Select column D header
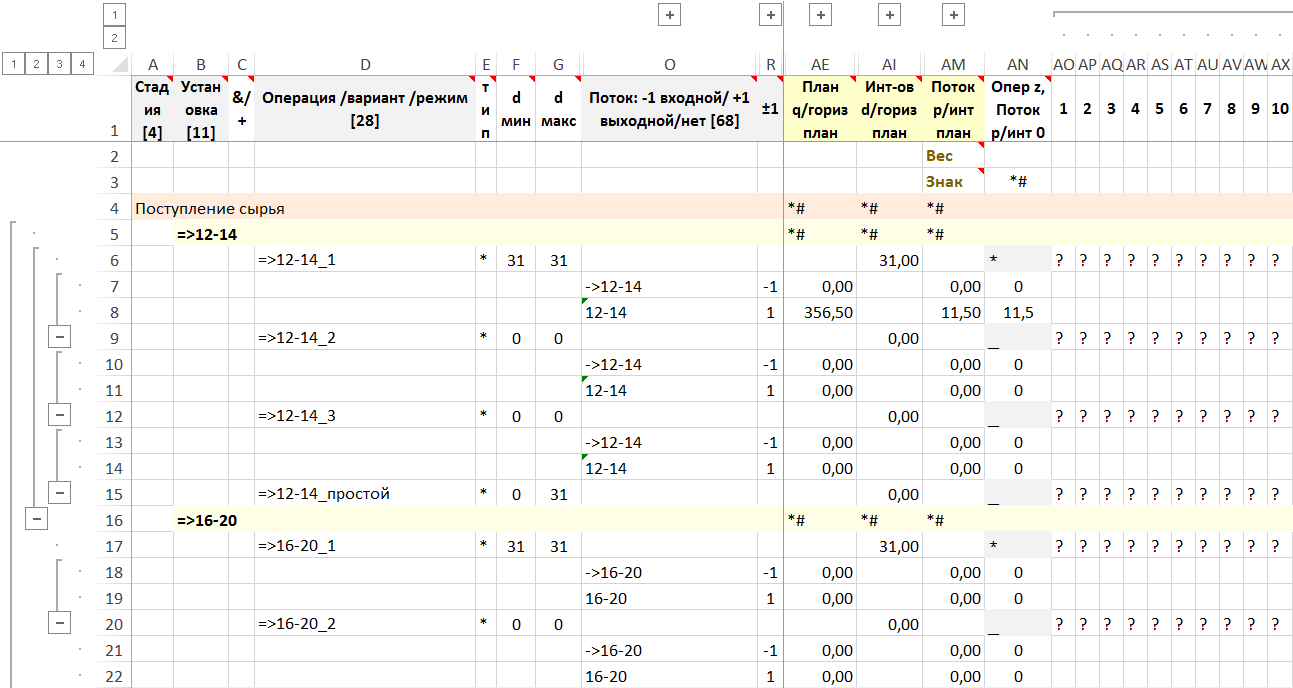Screen dimensions: 1293x688 point(365,64)
